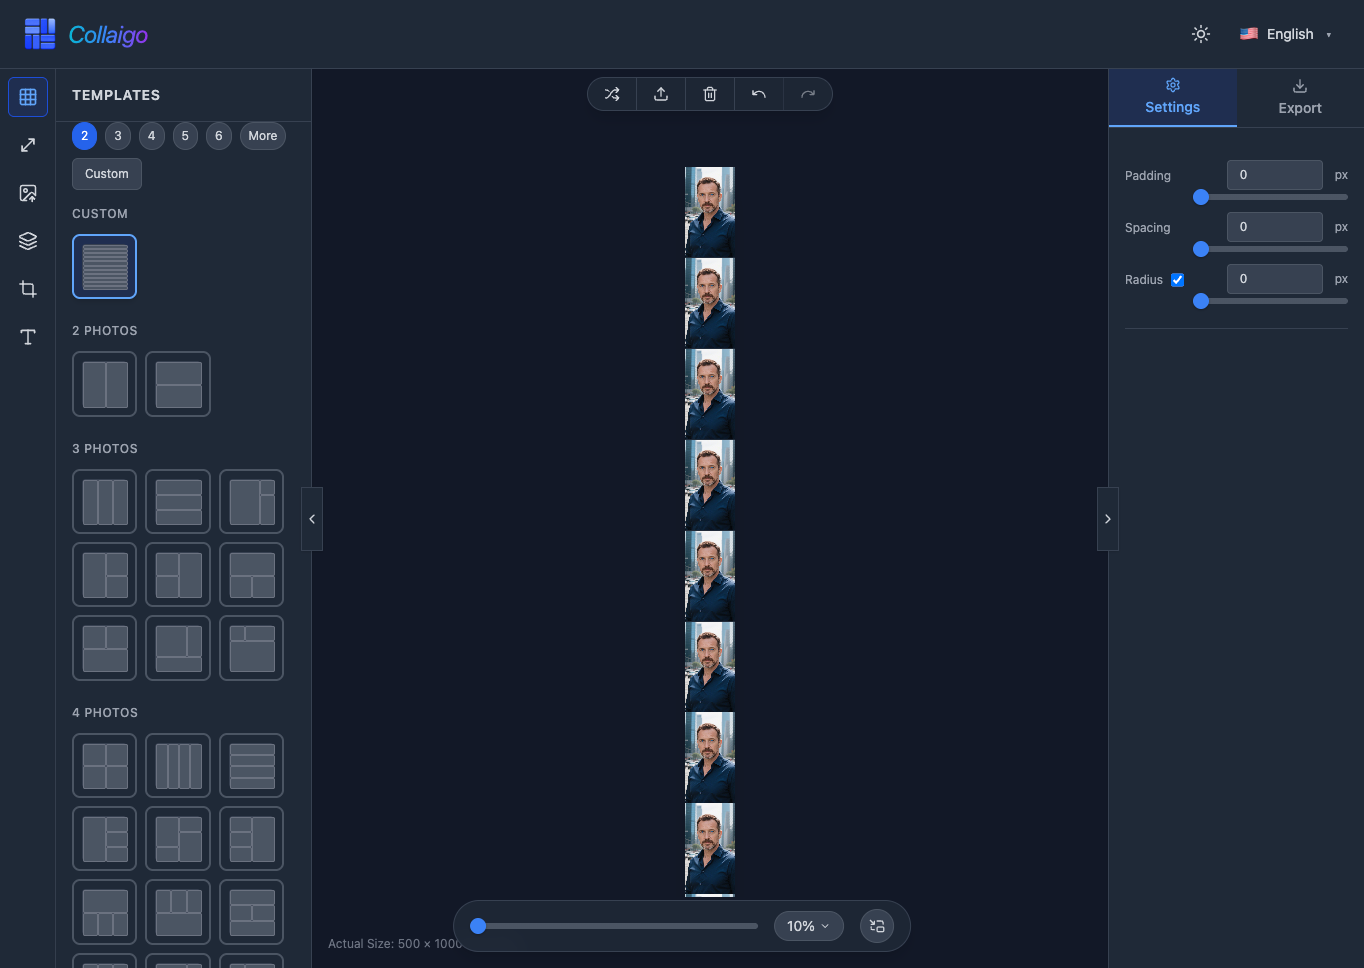This screenshot has width=1364, height=968.
Task: Click the Radius value input field
Action: 1275,279
